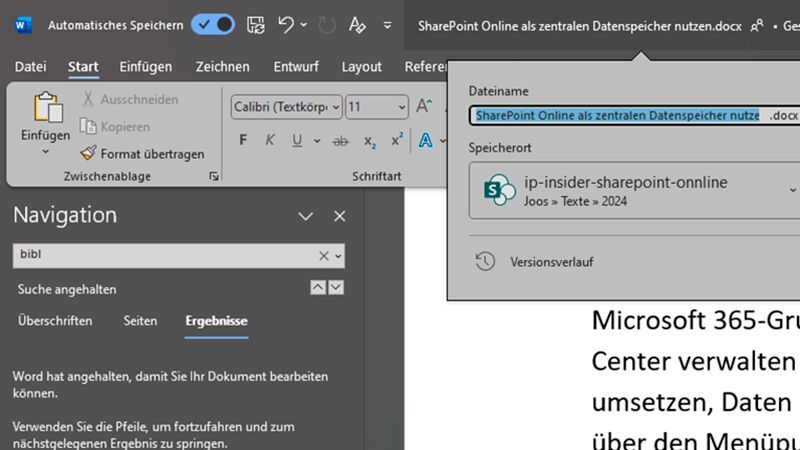Click the document title in title bar

[580, 26]
